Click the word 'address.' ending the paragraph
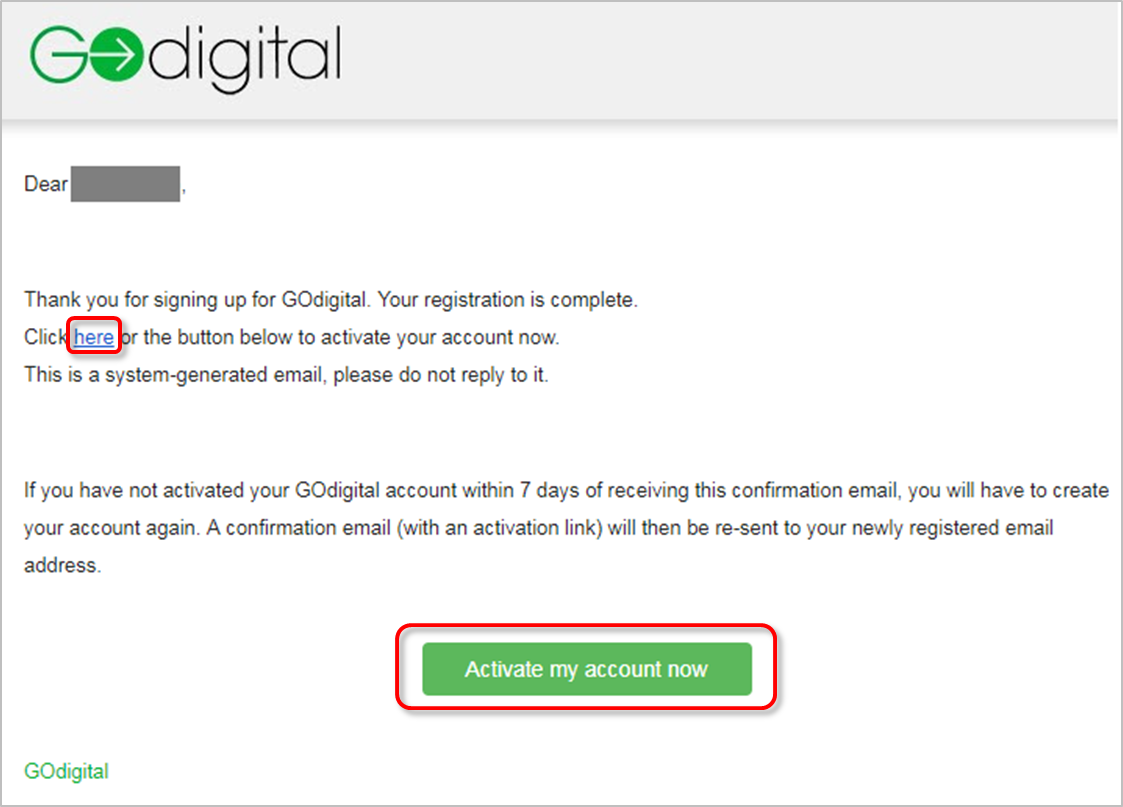This screenshot has width=1123, height=807. pyautogui.click(x=62, y=566)
